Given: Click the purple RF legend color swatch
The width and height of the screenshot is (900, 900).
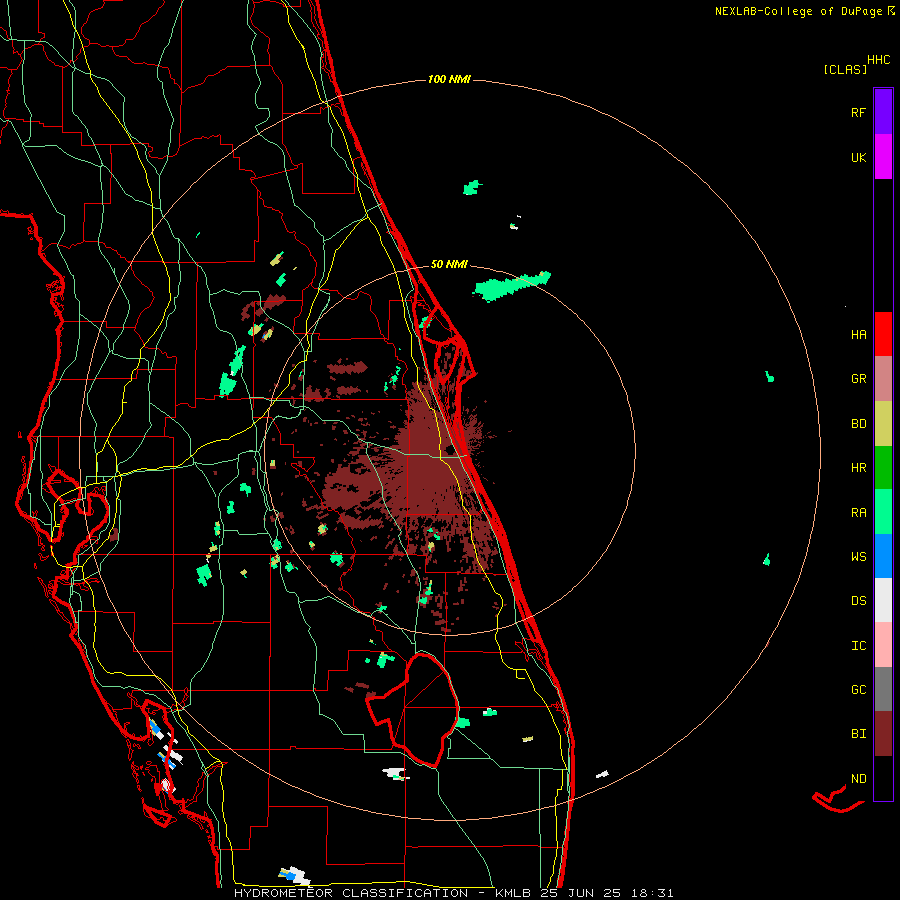Looking at the screenshot, I should point(883,112).
